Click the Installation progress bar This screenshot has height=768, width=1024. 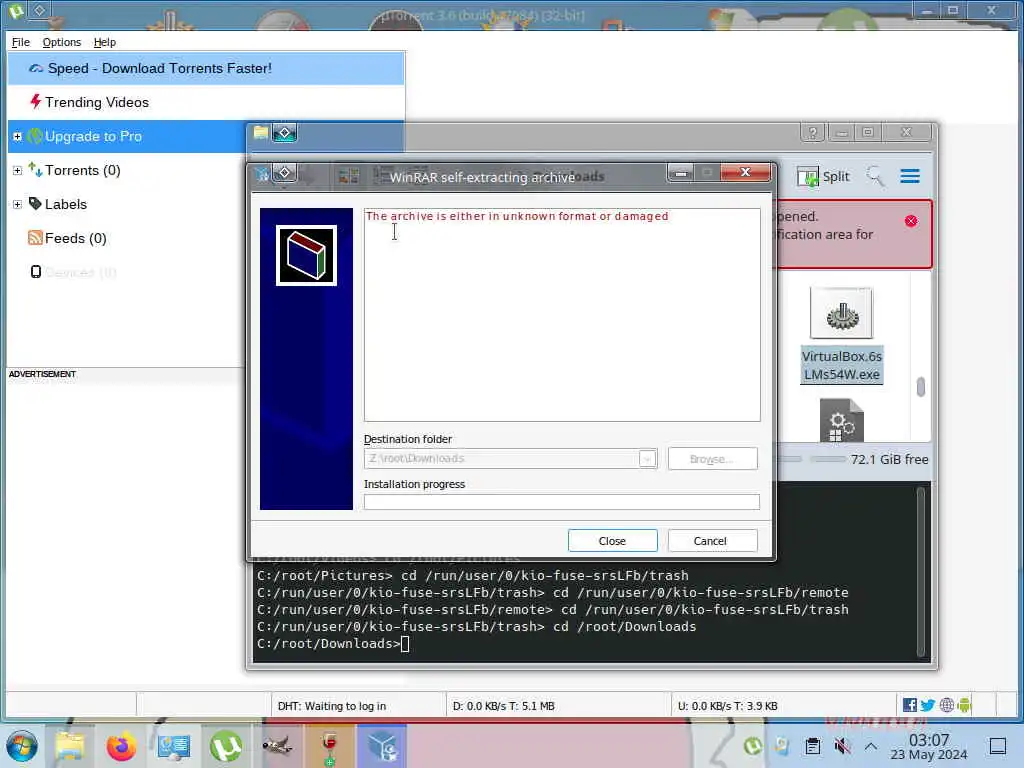[x=562, y=502]
